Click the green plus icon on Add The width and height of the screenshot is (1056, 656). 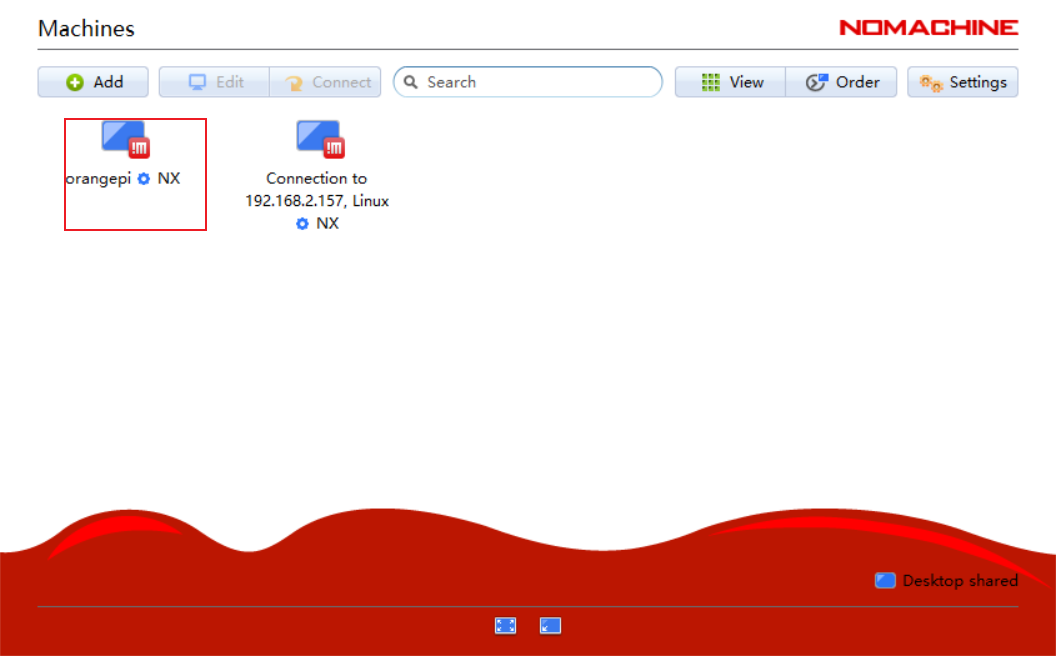tap(75, 82)
